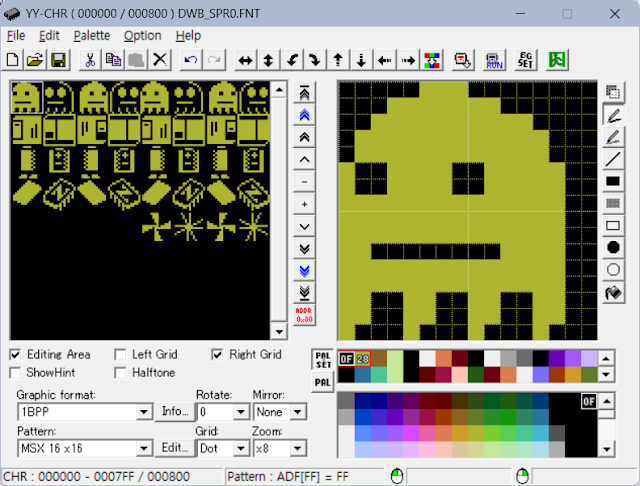Uncheck the Editing Area checkbox
640x486 pixels.
15,355
